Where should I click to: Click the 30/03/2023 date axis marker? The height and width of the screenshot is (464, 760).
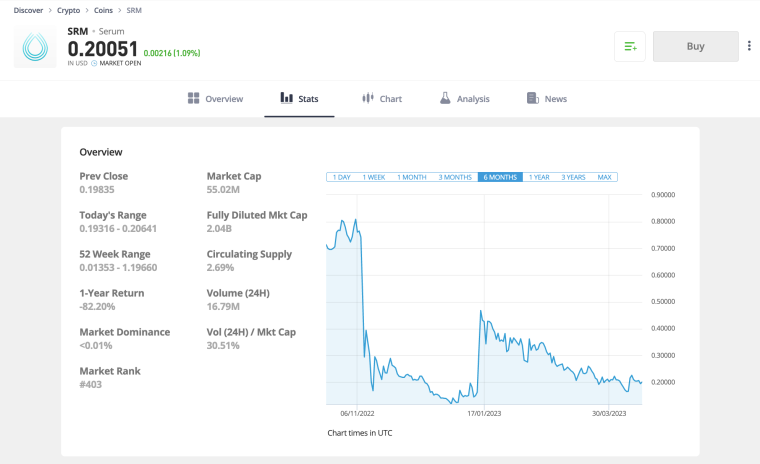pos(609,414)
